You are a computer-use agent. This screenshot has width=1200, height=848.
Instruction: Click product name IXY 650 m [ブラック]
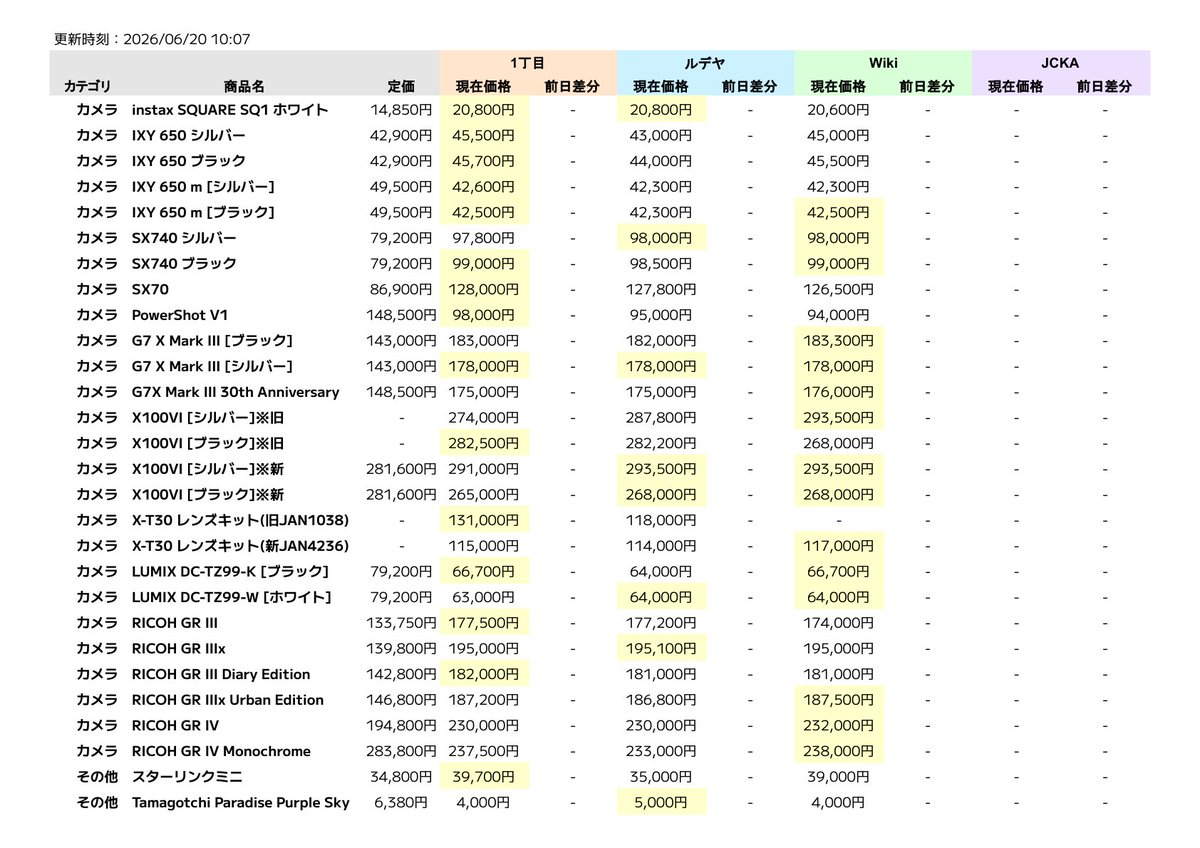tap(203, 212)
